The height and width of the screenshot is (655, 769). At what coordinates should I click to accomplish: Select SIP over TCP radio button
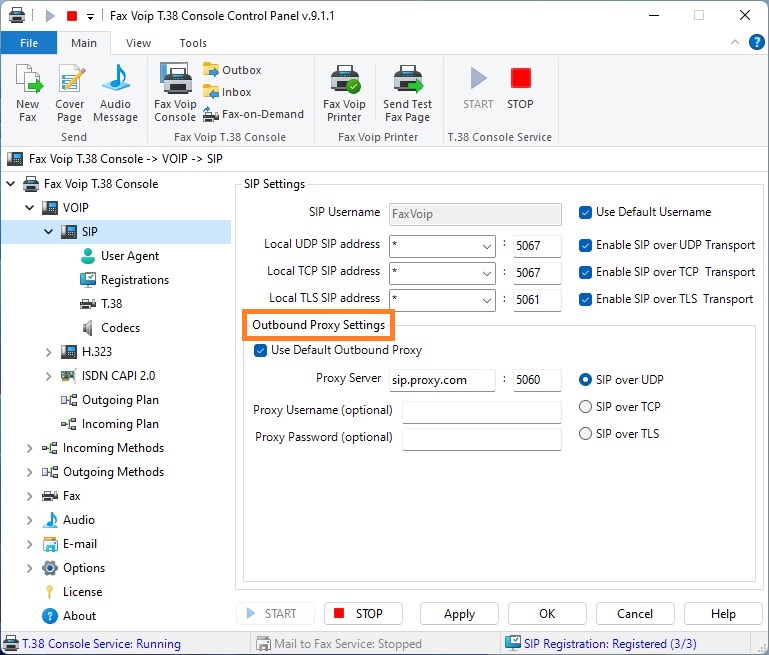click(585, 406)
